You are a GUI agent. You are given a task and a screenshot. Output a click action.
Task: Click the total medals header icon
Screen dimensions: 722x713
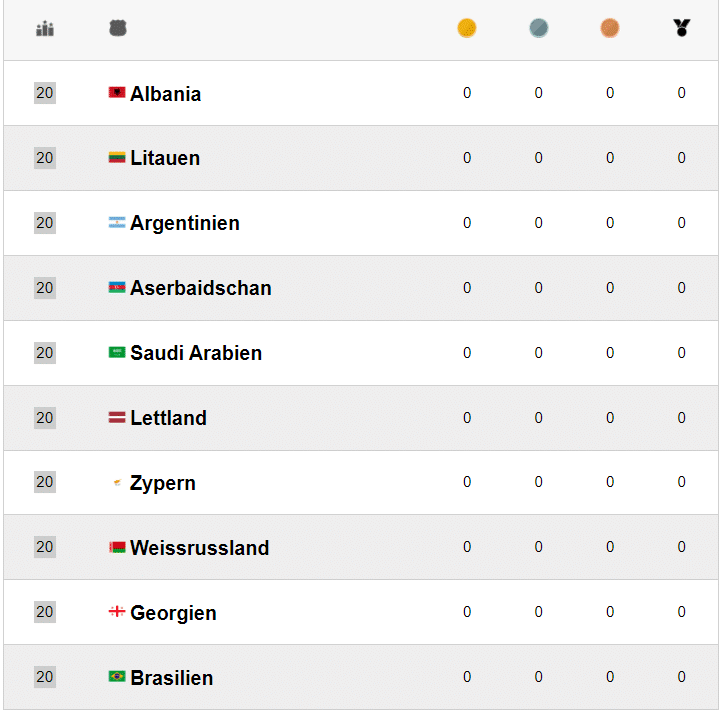(682, 28)
